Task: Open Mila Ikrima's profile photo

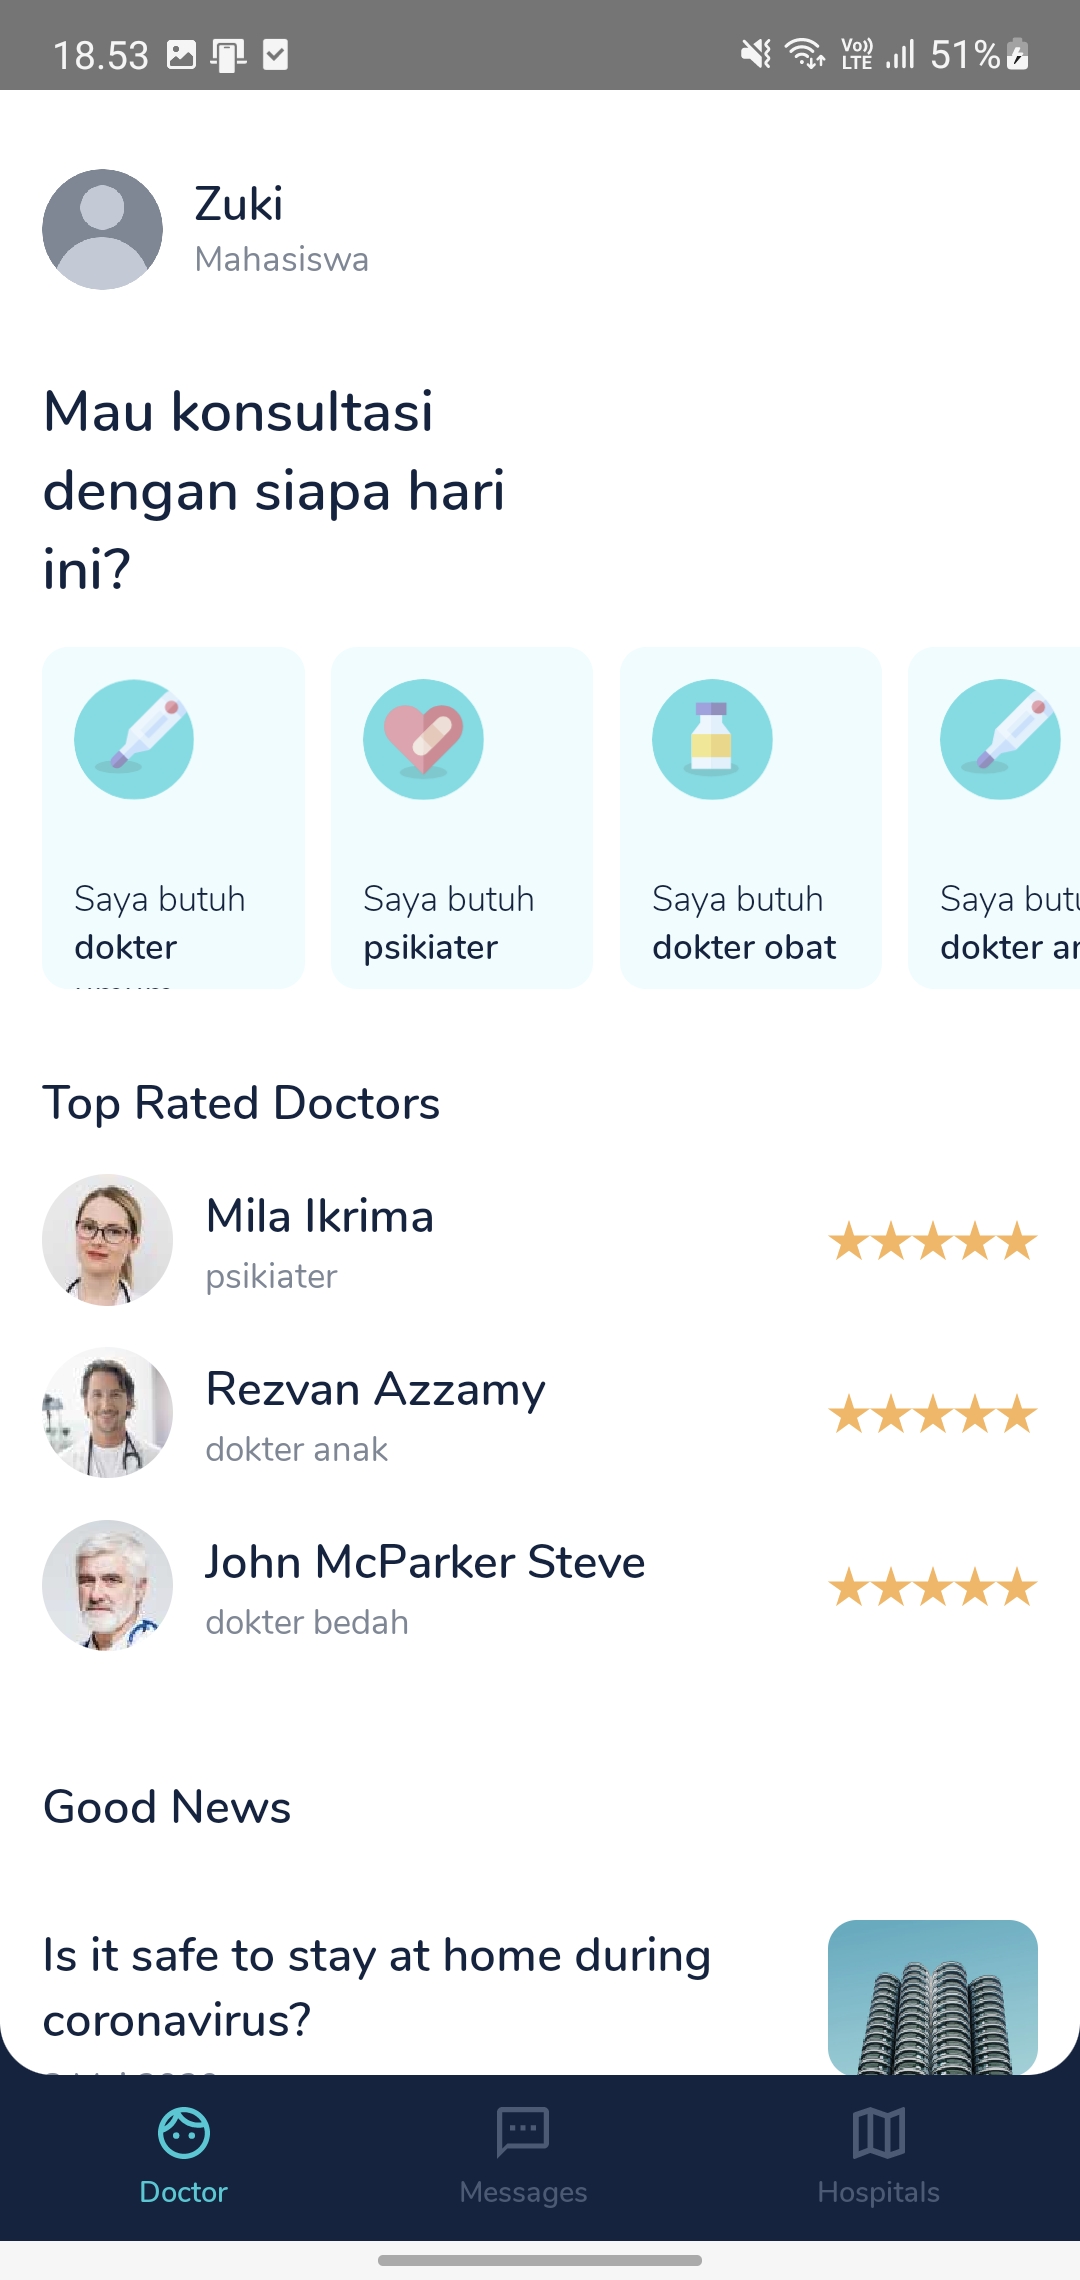Action: [x=107, y=1240]
